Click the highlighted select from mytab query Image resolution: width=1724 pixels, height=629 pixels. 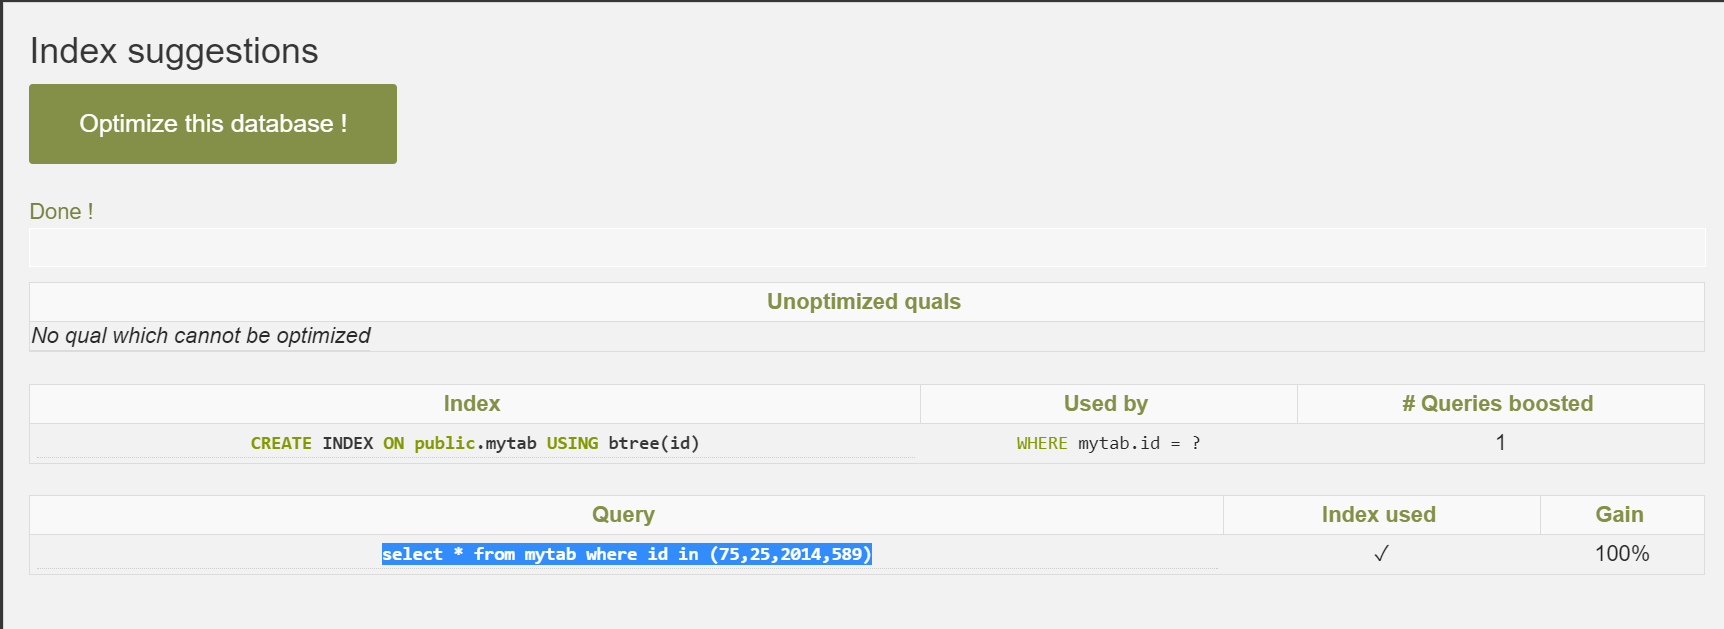[x=626, y=554]
